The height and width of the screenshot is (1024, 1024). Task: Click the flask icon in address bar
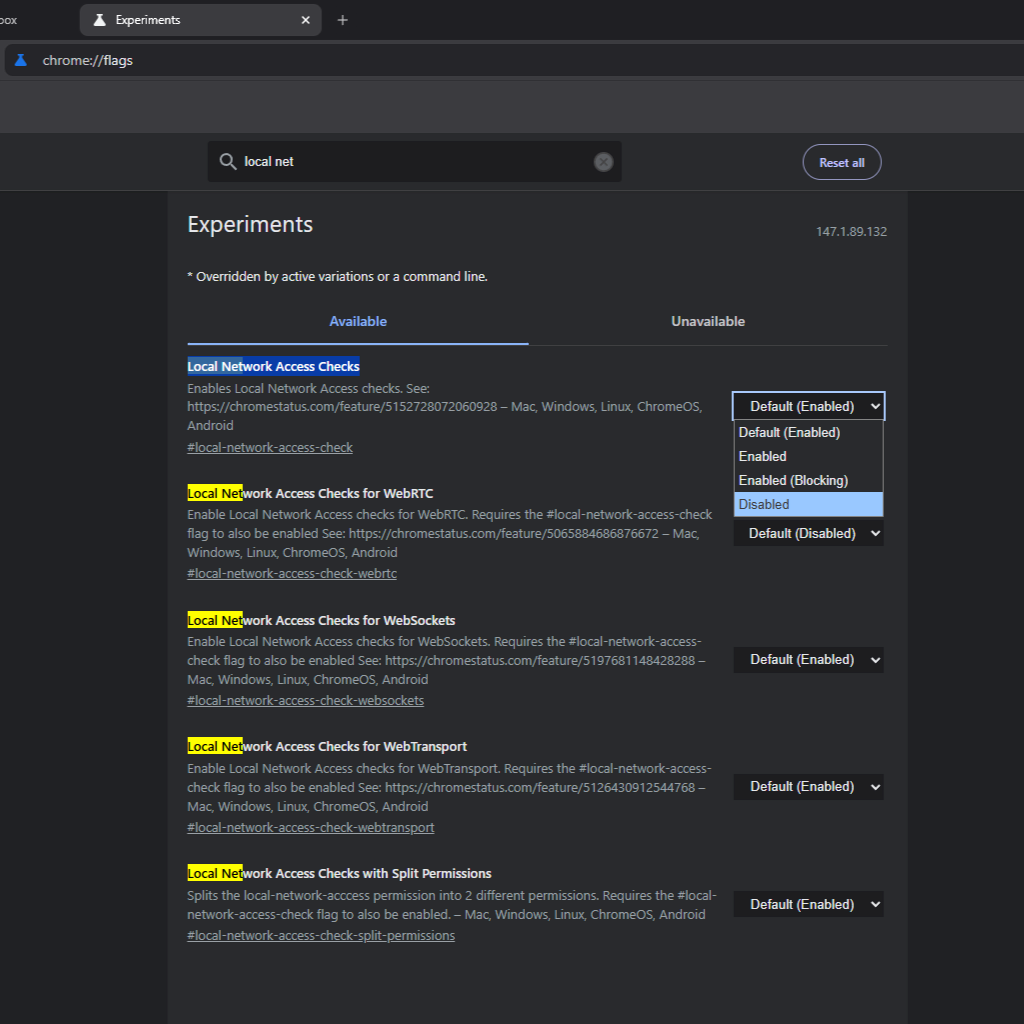[21, 60]
